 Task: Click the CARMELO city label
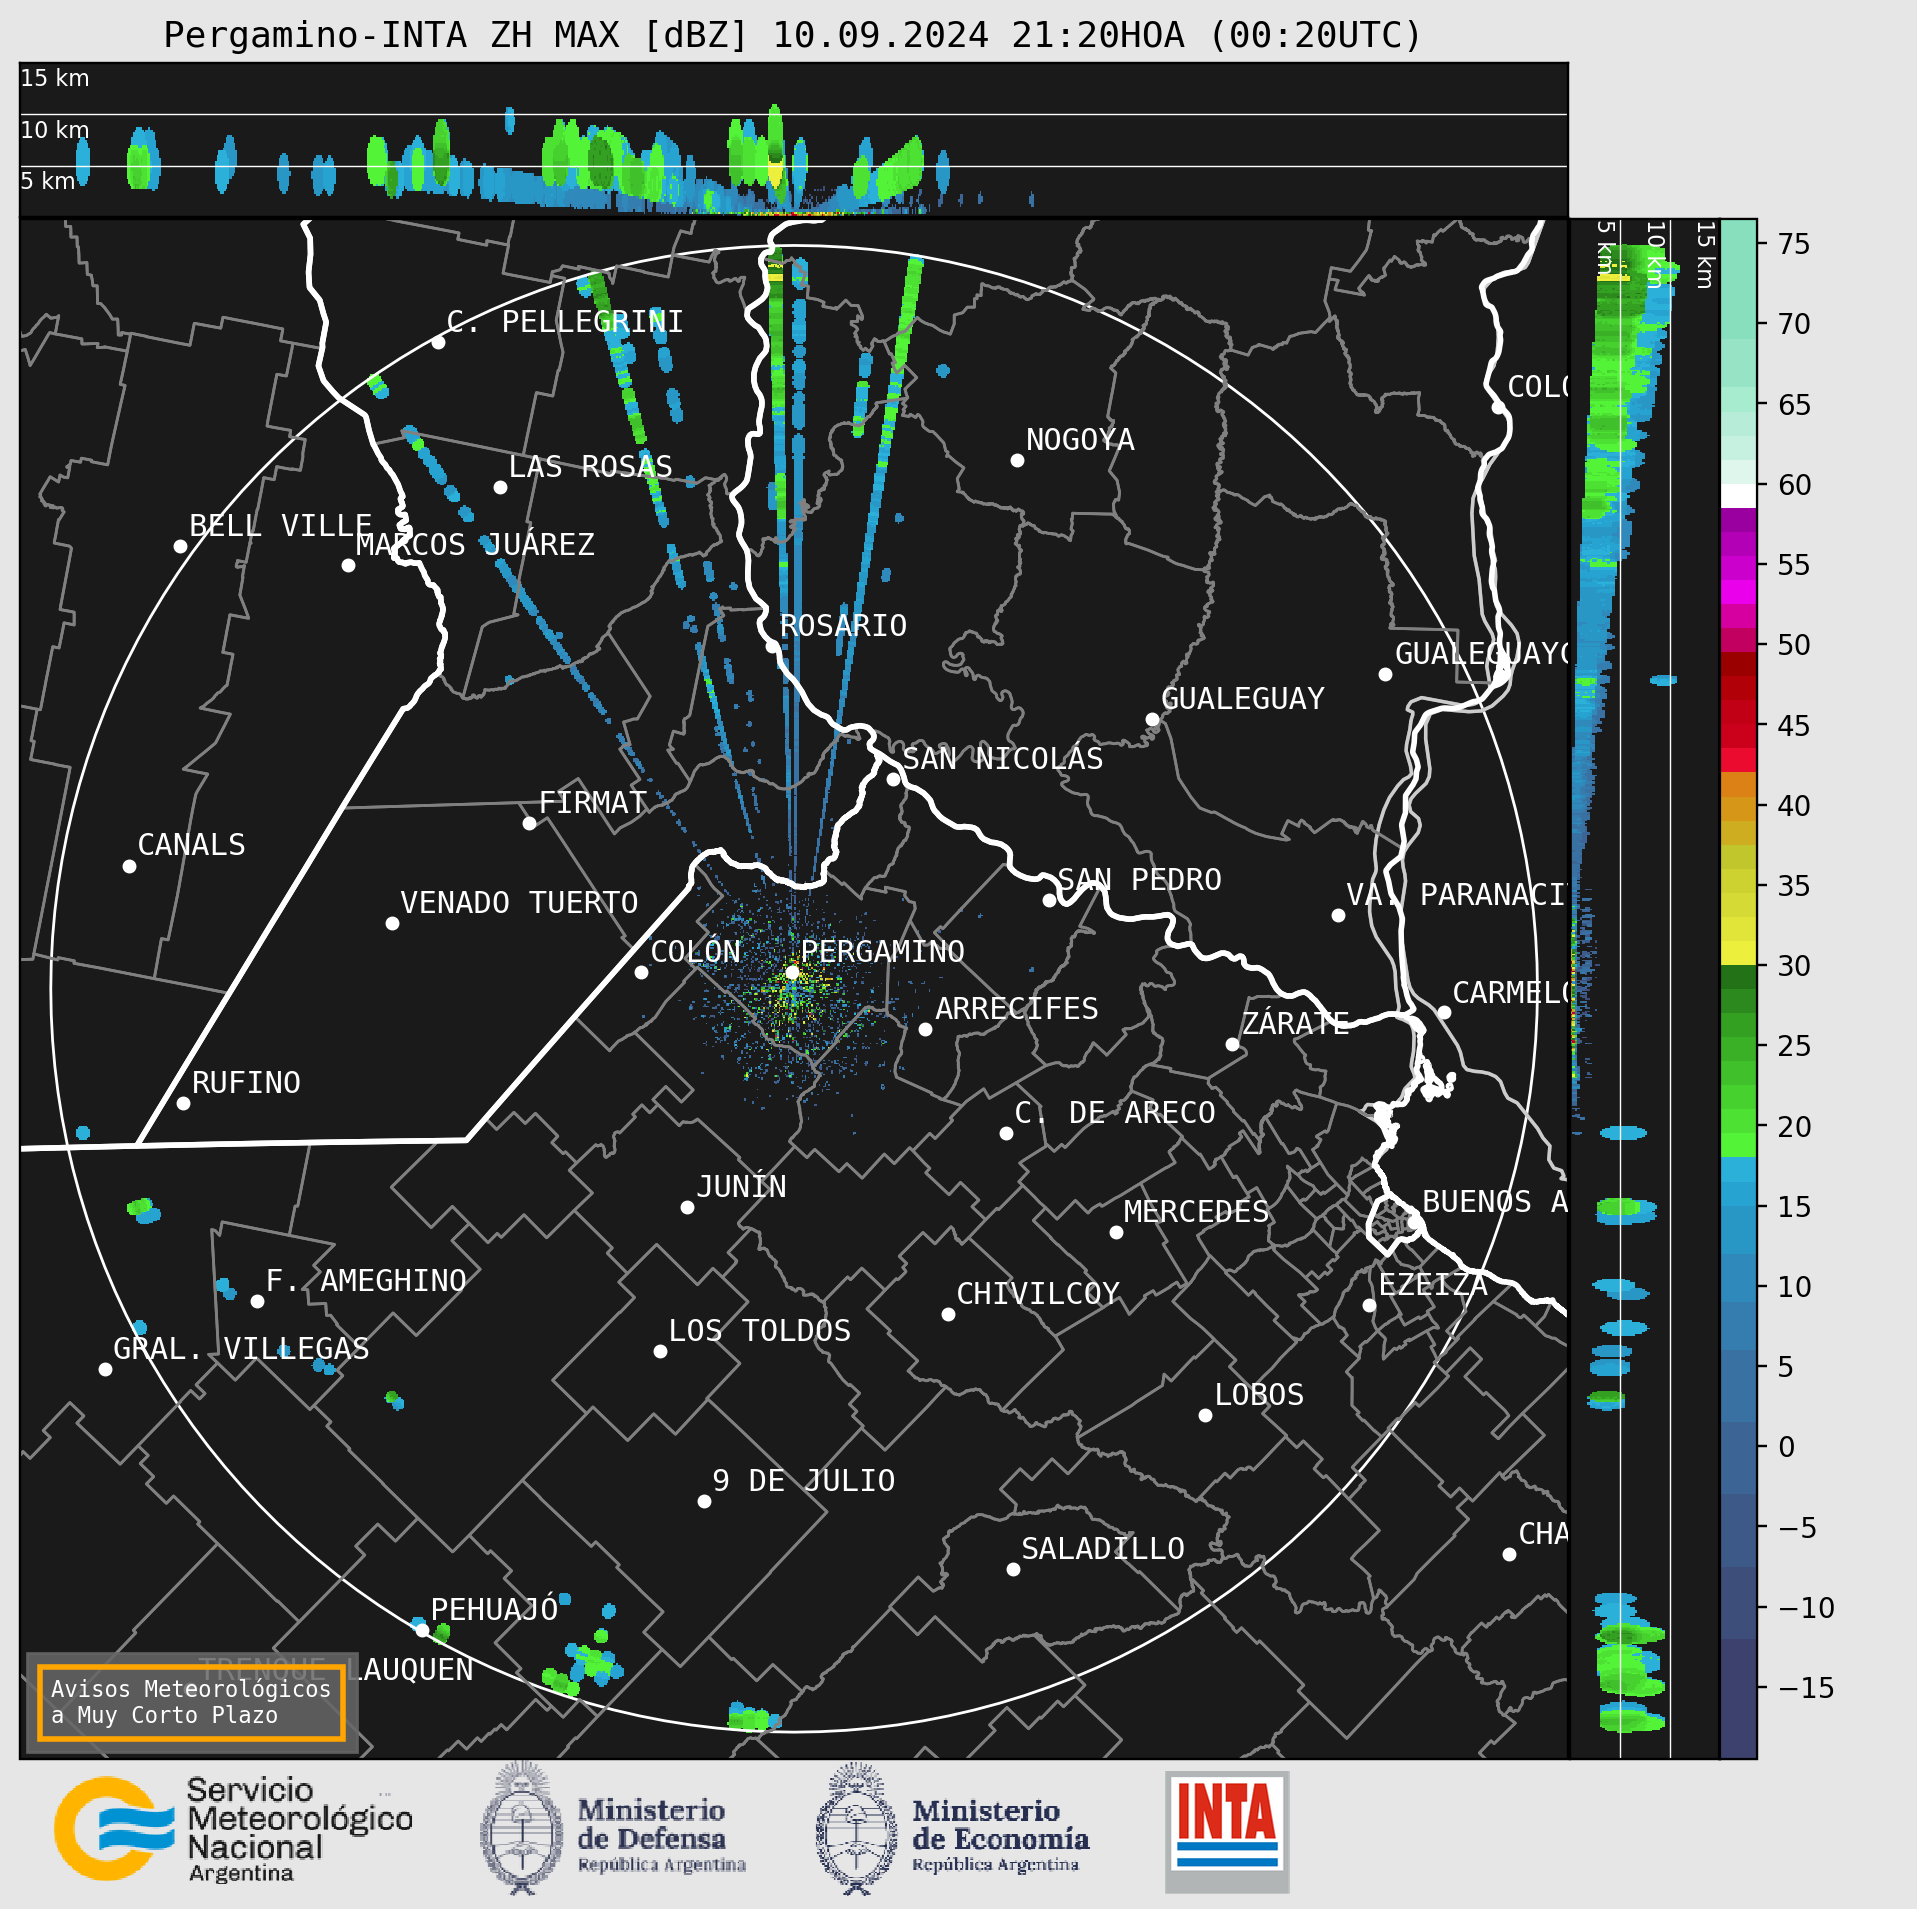(x=1509, y=993)
